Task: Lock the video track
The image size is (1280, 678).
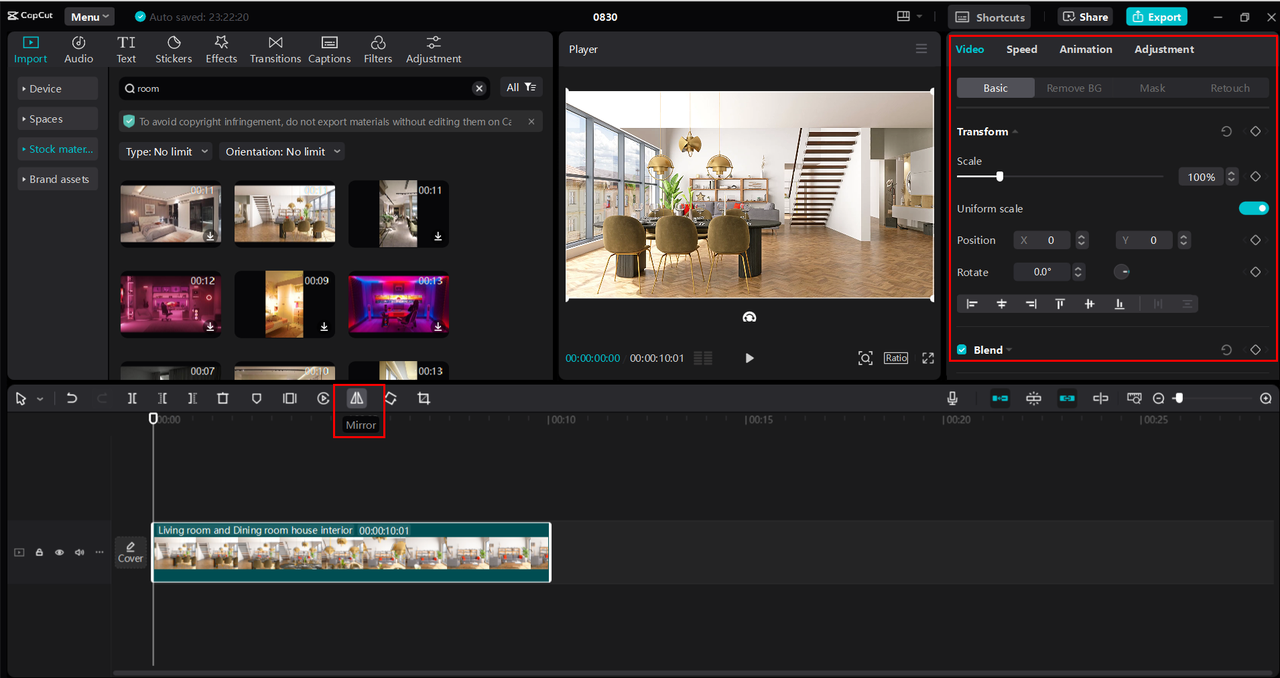Action: 39,552
